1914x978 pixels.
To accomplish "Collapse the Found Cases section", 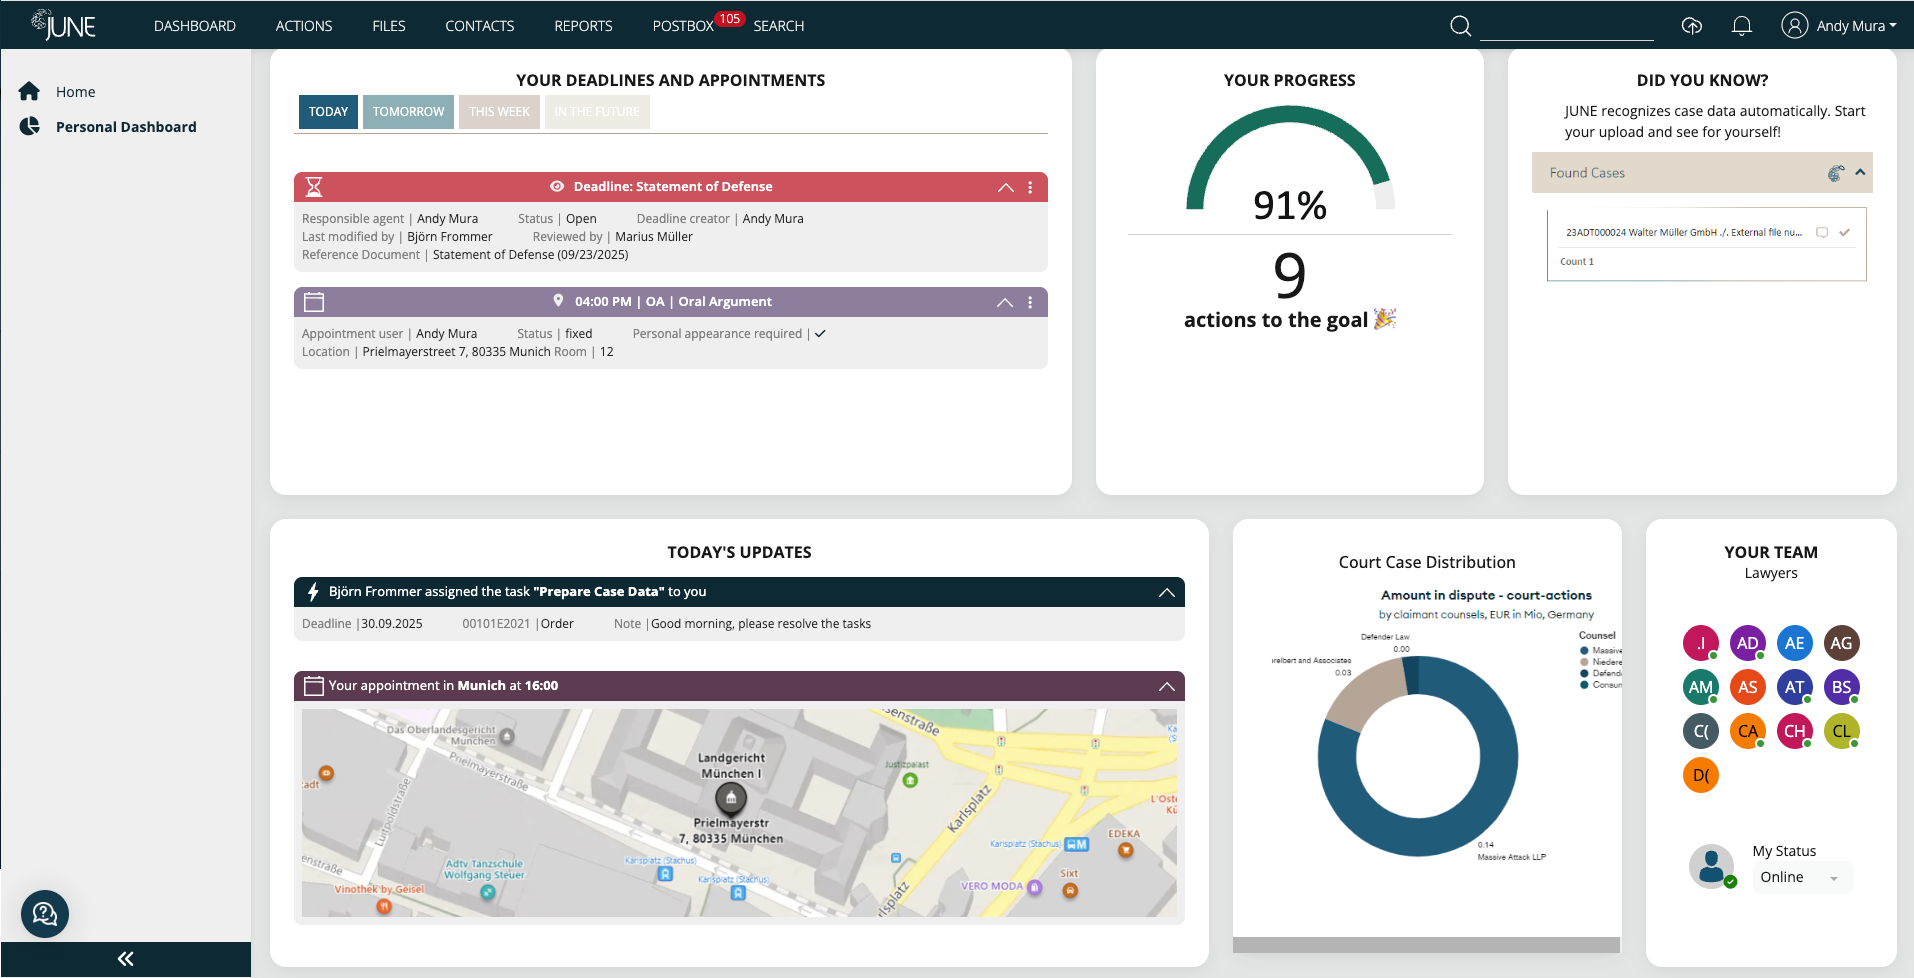I will click(1860, 172).
